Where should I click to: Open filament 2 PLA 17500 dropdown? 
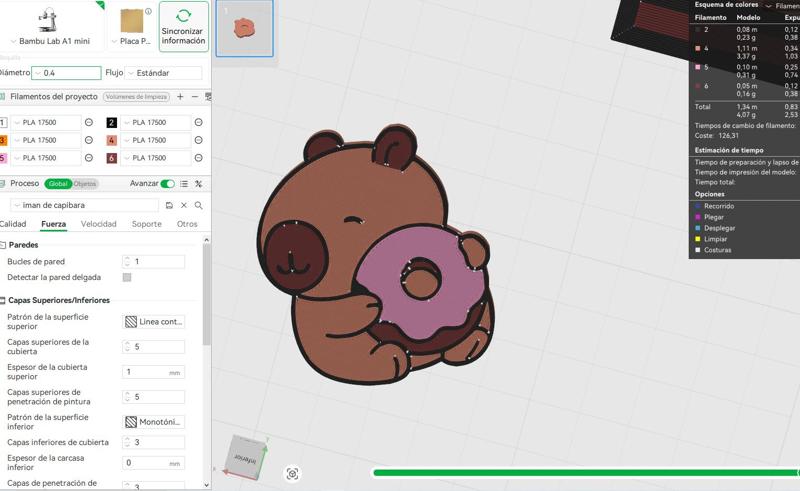pyautogui.click(x=156, y=122)
